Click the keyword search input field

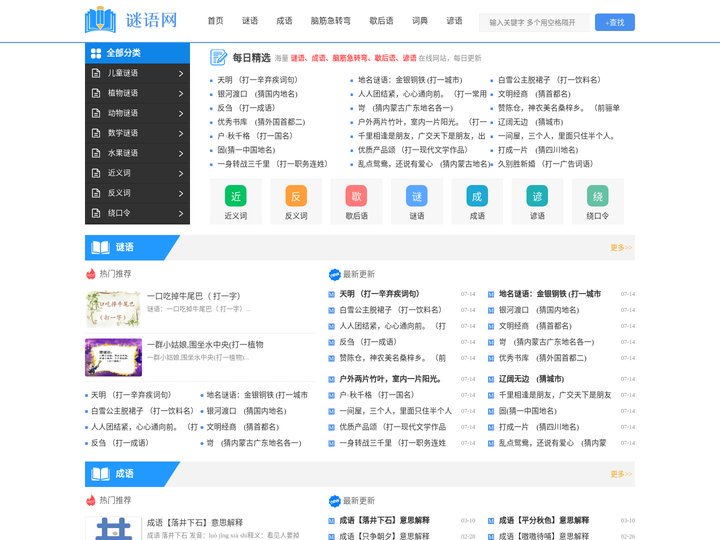(x=534, y=22)
